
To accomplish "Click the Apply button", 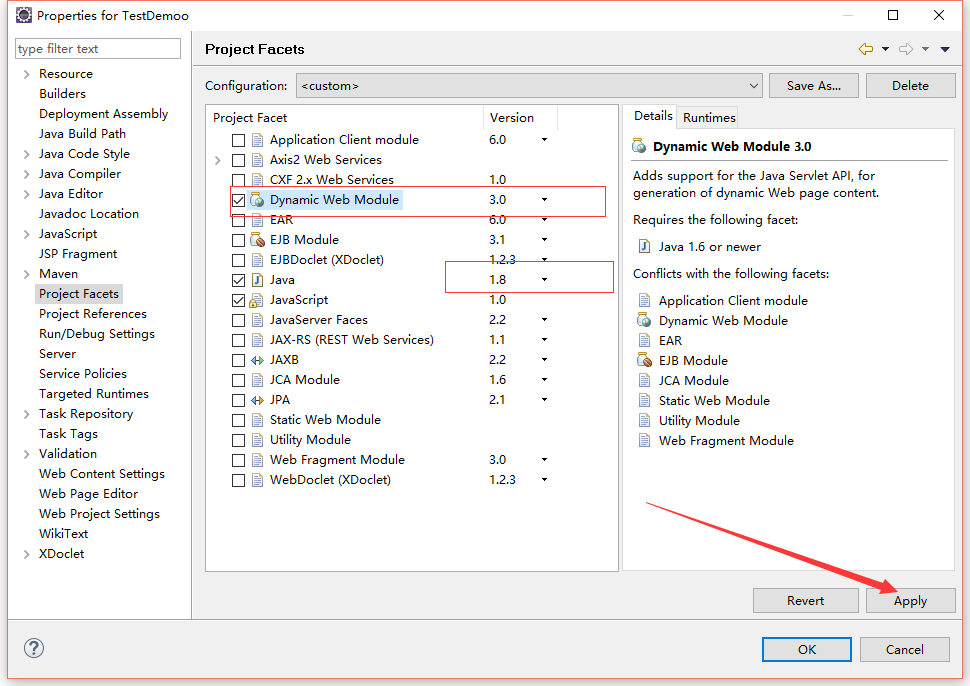I will click(910, 601).
